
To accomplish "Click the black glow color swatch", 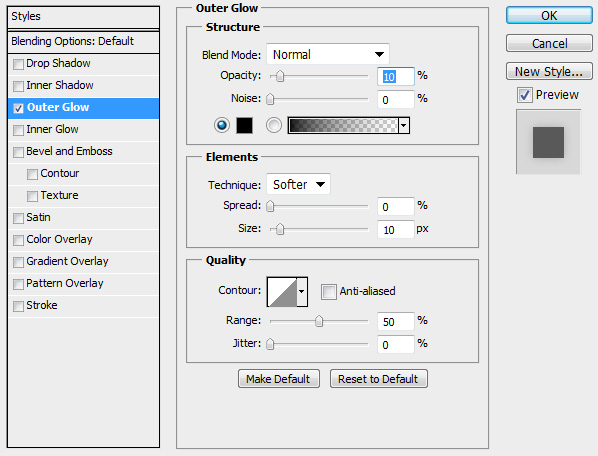I will [244, 125].
